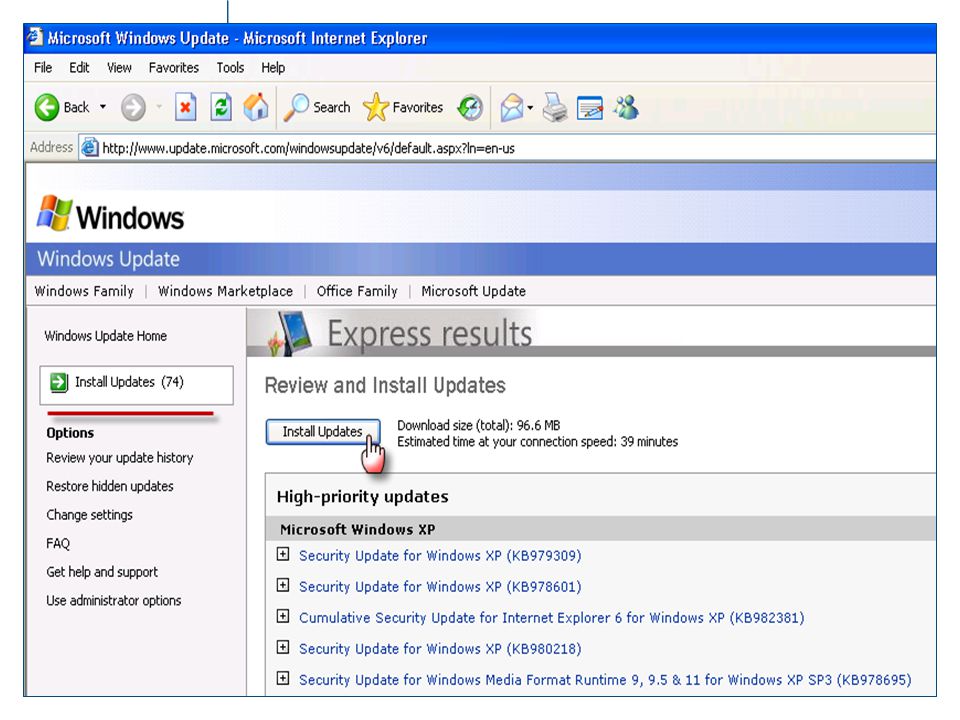Click the 'High-priority updates' heading
Screen dimensions: 960x720
362,496
